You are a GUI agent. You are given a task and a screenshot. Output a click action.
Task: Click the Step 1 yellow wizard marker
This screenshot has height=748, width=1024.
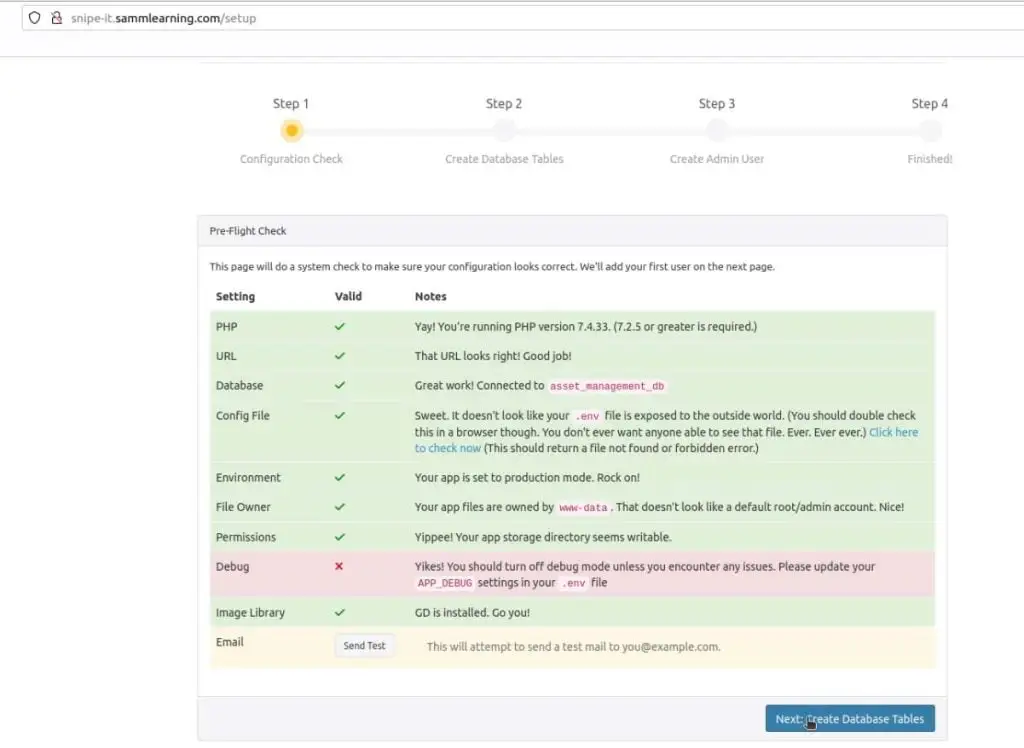tap(292, 131)
